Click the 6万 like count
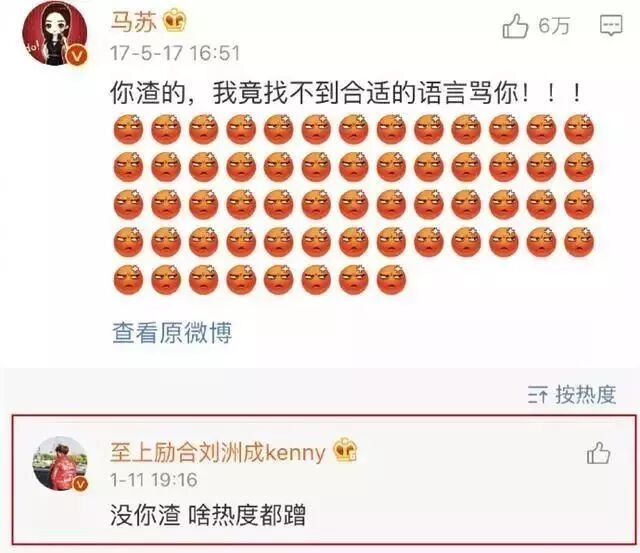640x553 pixels. pyautogui.click(x=553, y=26)
